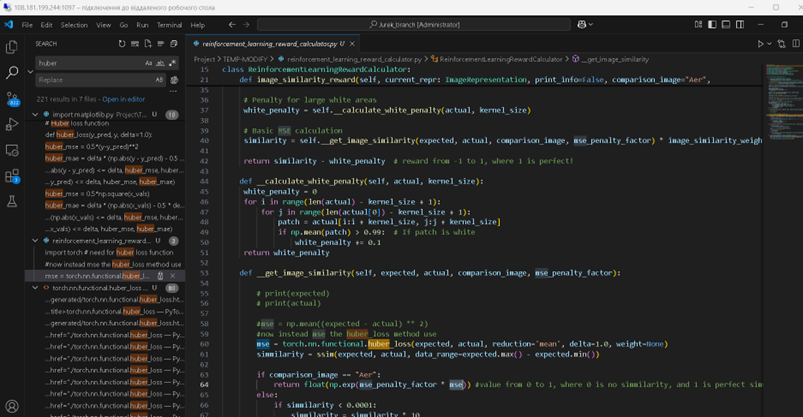The image size is (803, 417).
Task: Toggle Match Whole Word in search box
Action: 160,63
